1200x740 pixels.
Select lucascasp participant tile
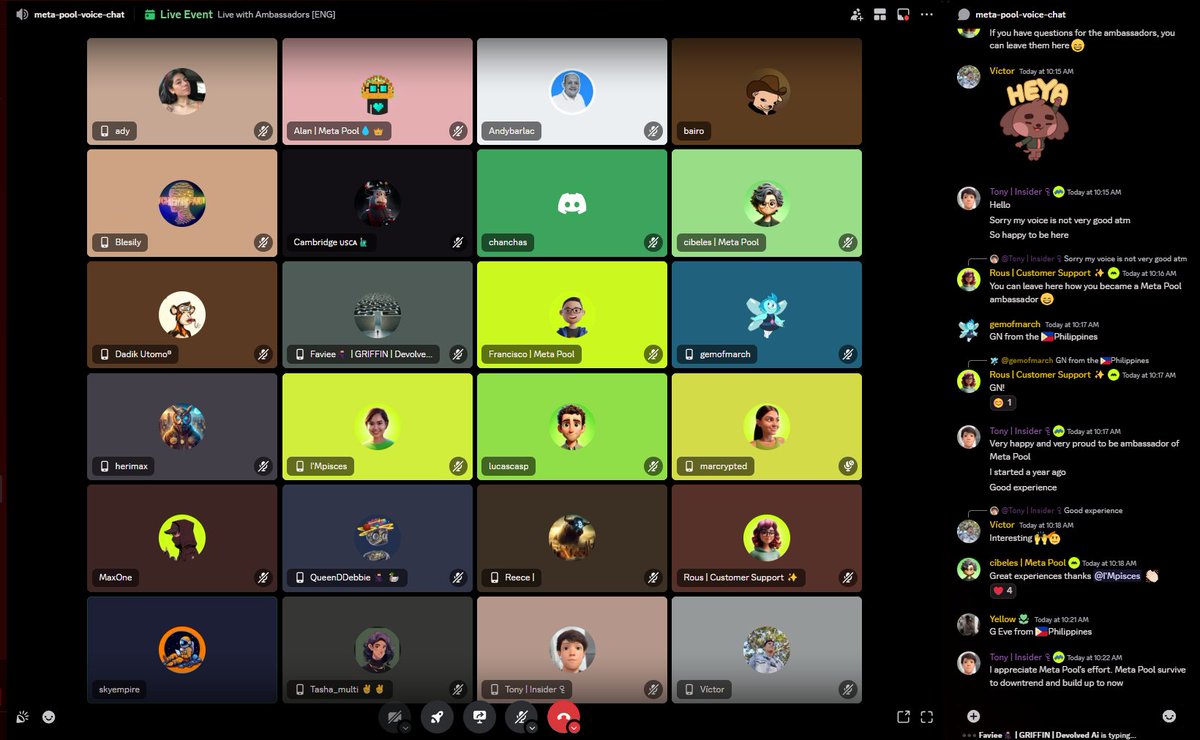click(x=572, y=425)
